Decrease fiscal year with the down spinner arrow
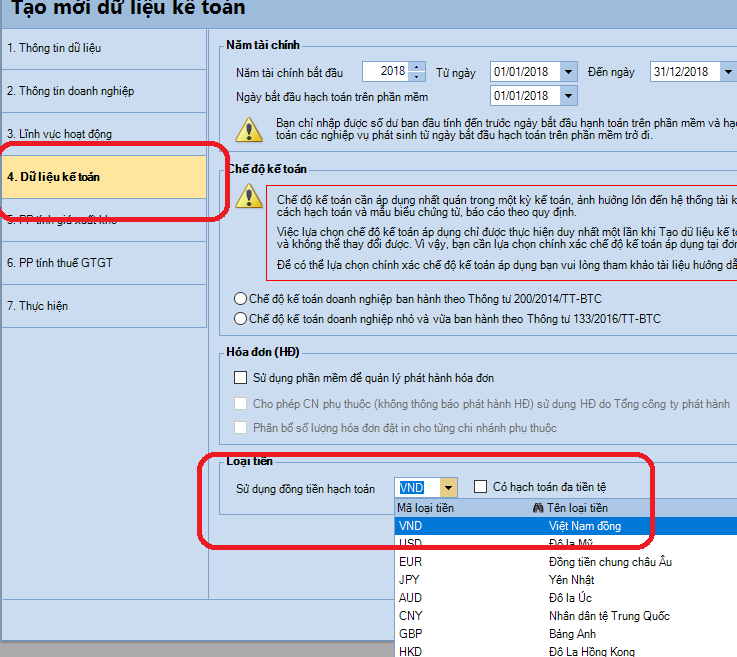The height and width of the screenshot is (657, 737). point(416,77)
